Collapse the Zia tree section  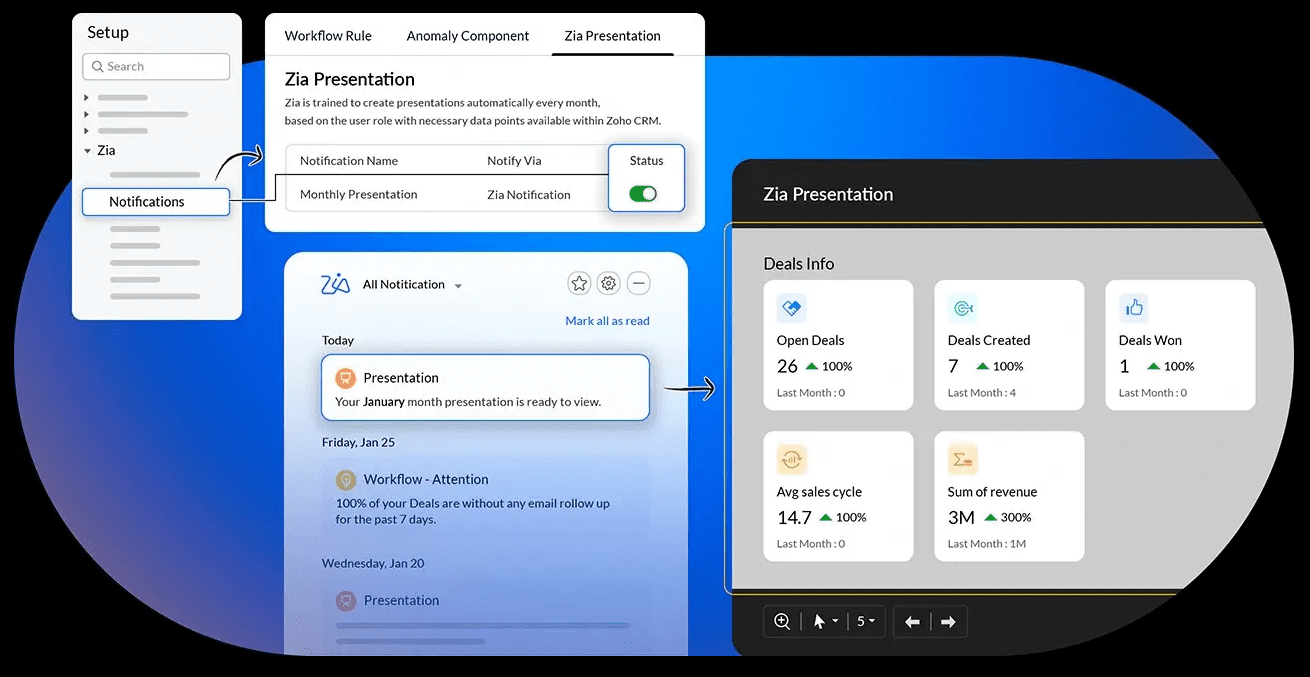(x=87, y=151)
